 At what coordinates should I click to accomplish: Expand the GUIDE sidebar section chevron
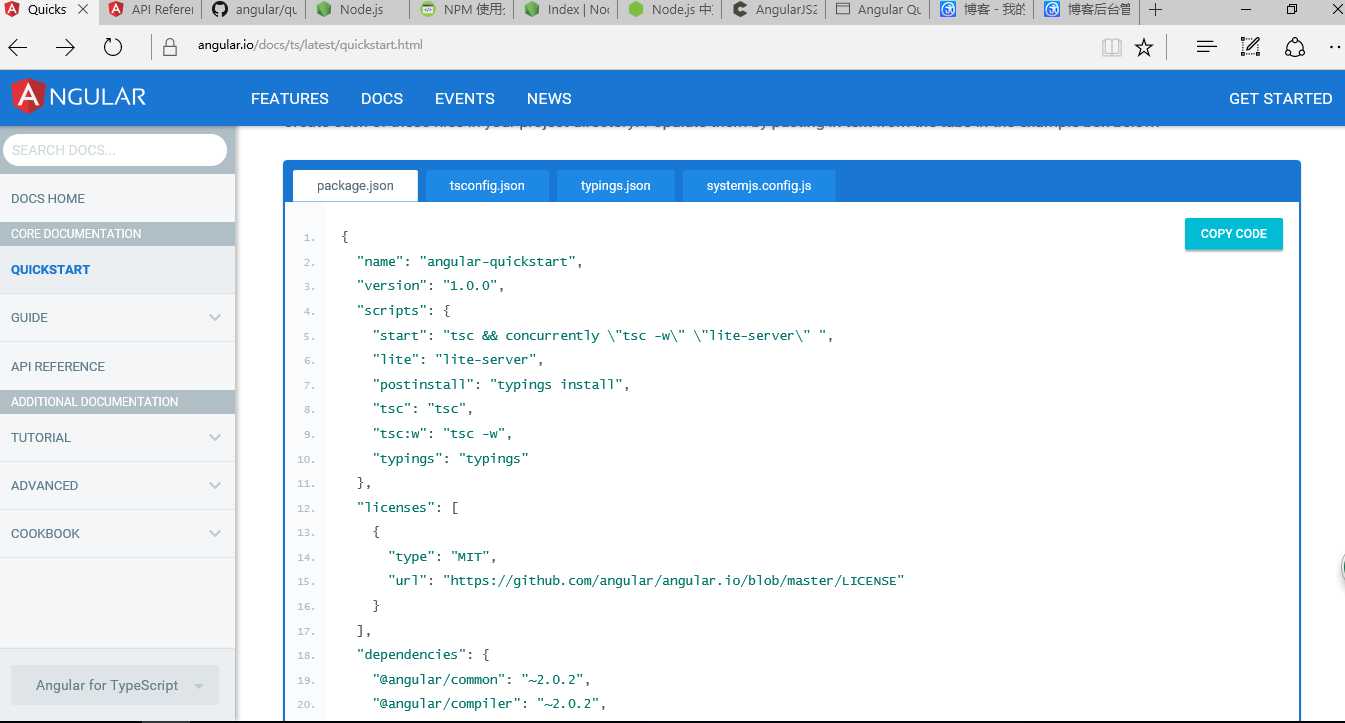click(215, 318)
